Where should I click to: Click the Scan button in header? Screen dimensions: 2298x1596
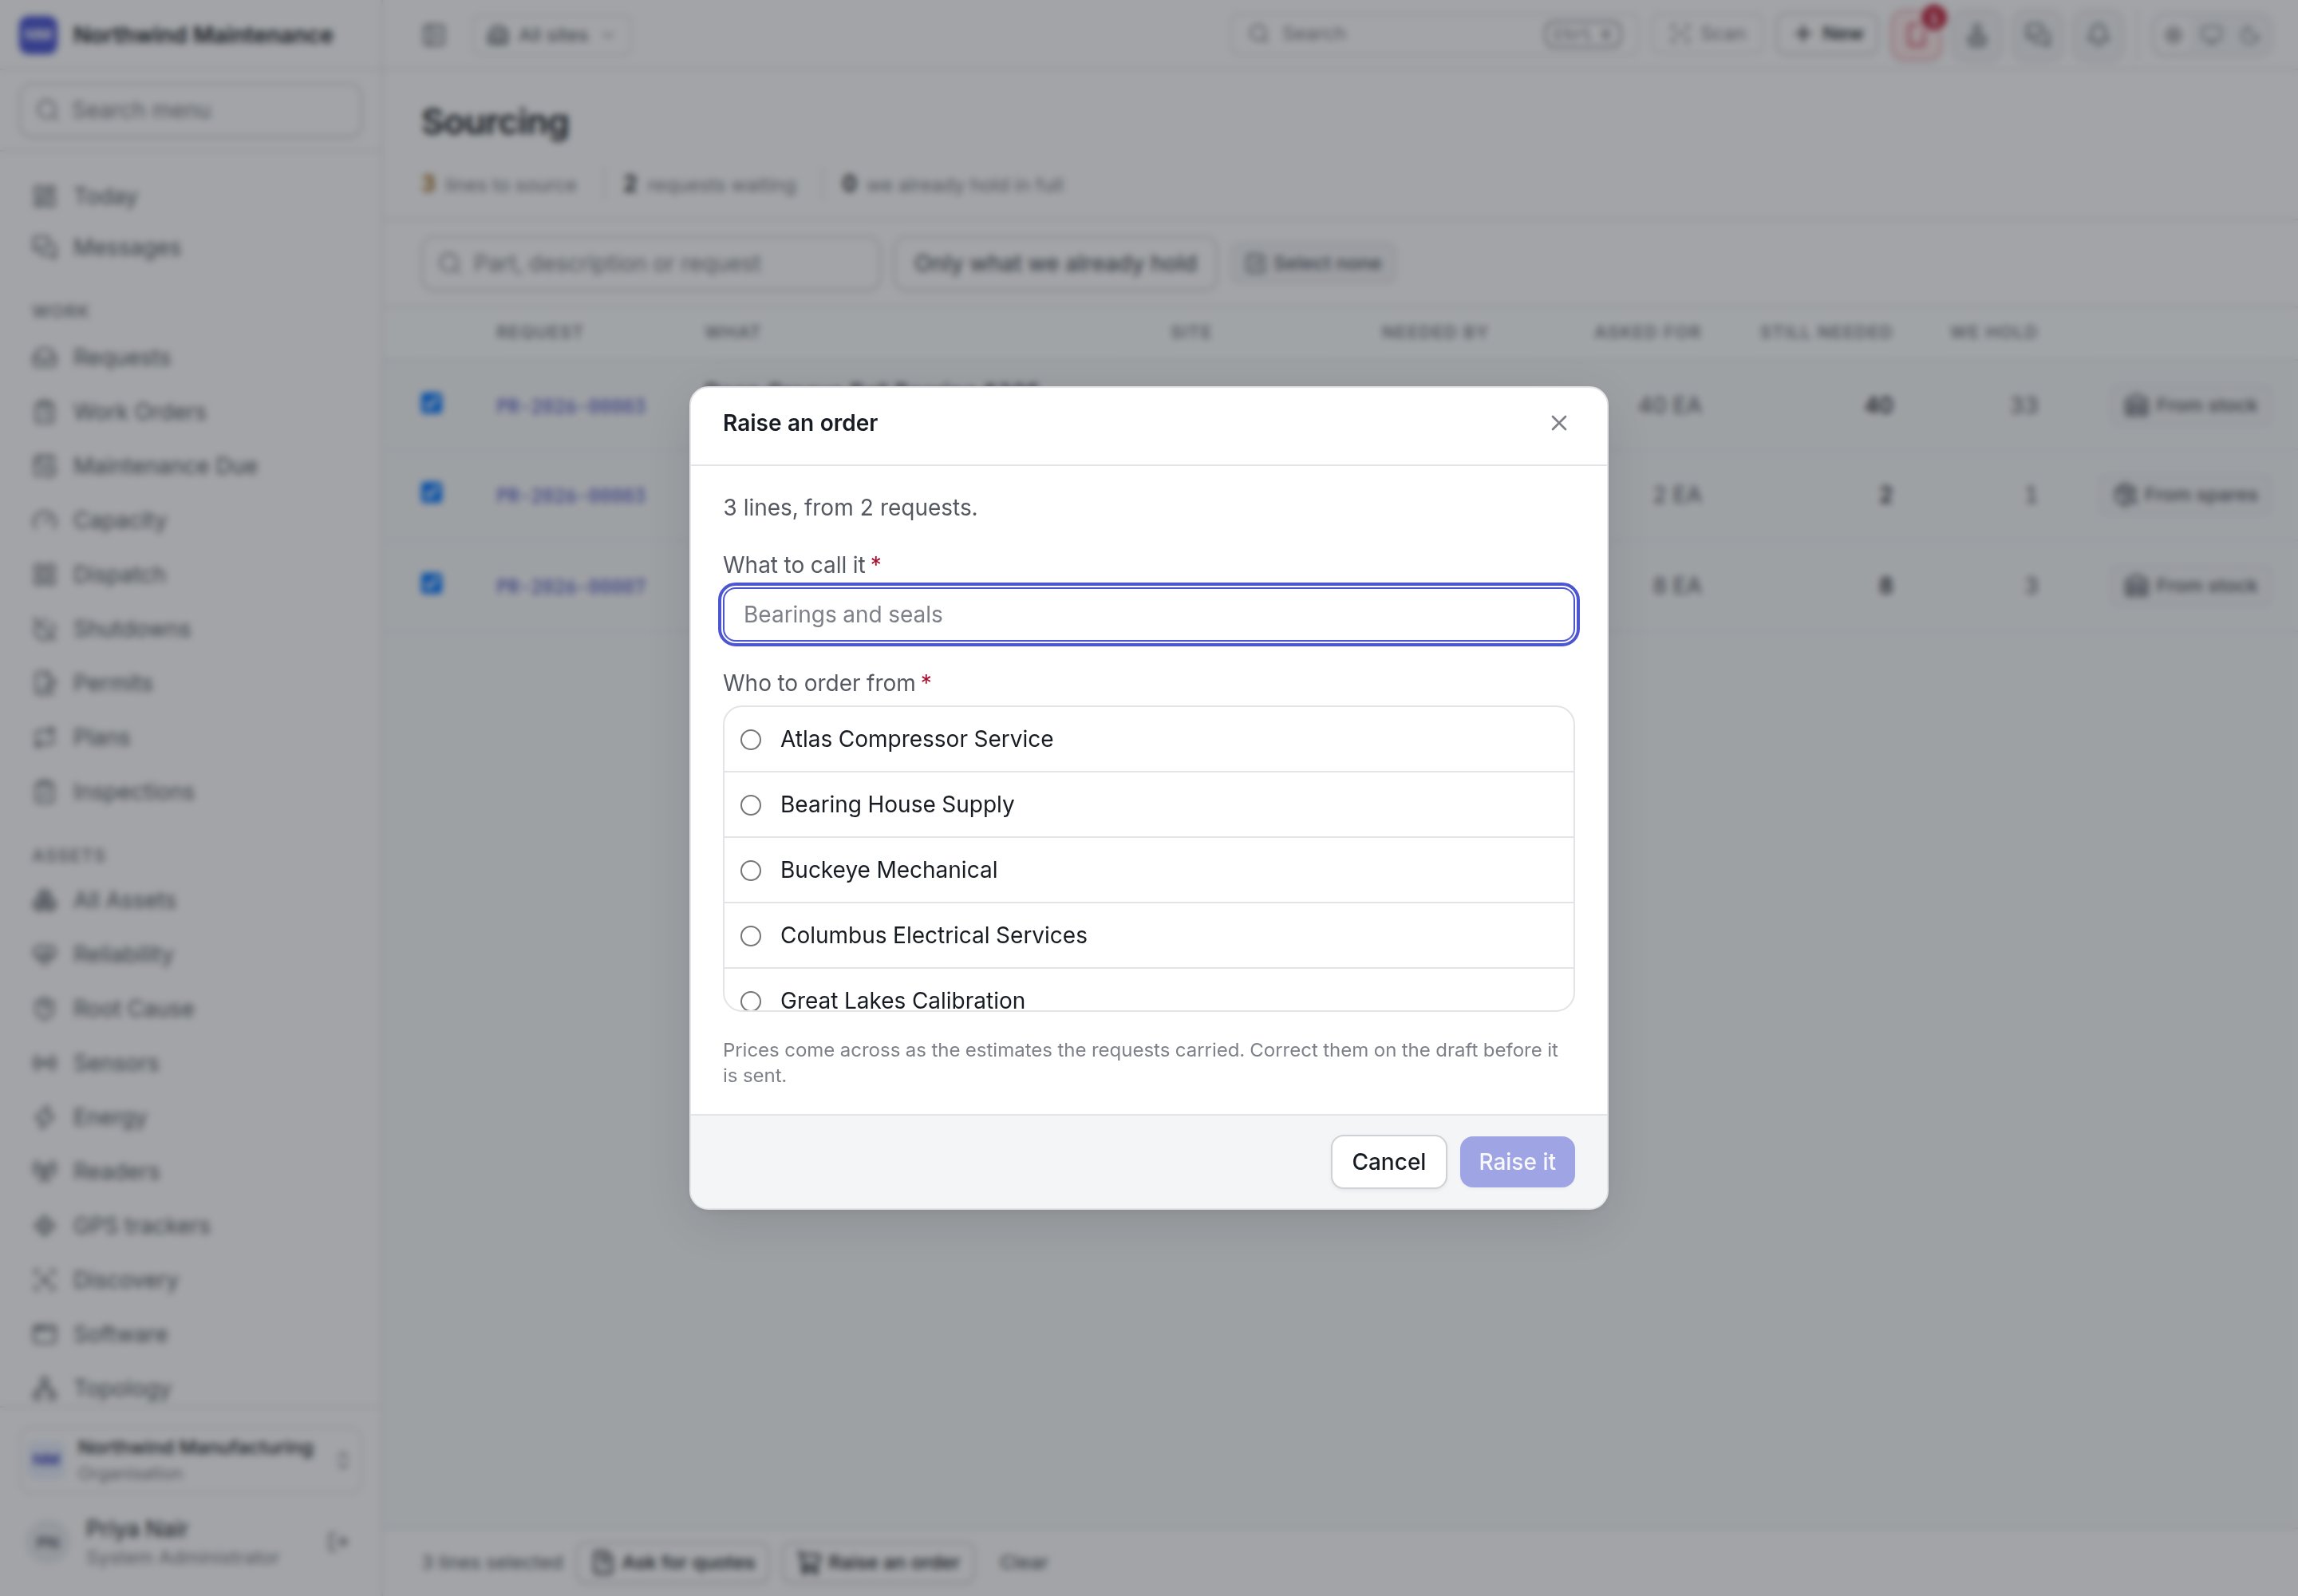1707,34
